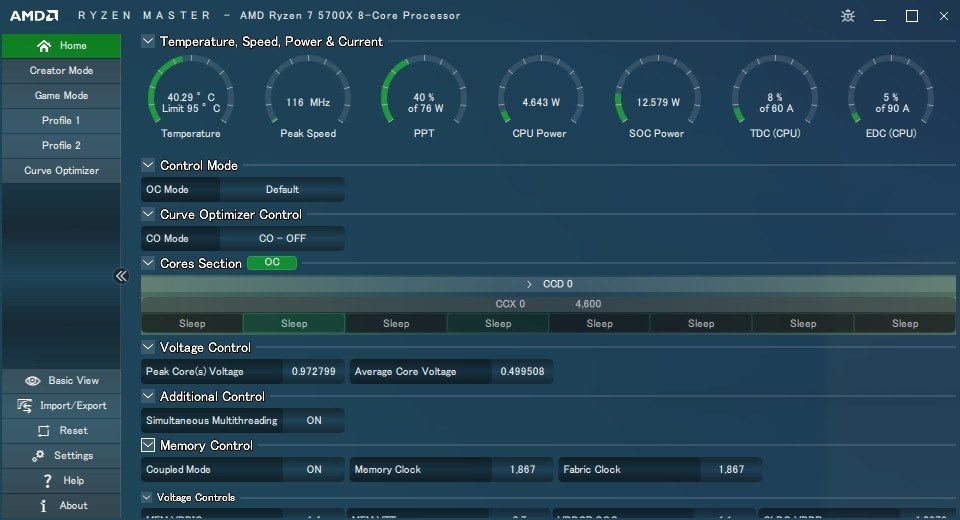Collapse the Cores Section
The width and height of the screenshot is (960, 520).
[148, 263]
